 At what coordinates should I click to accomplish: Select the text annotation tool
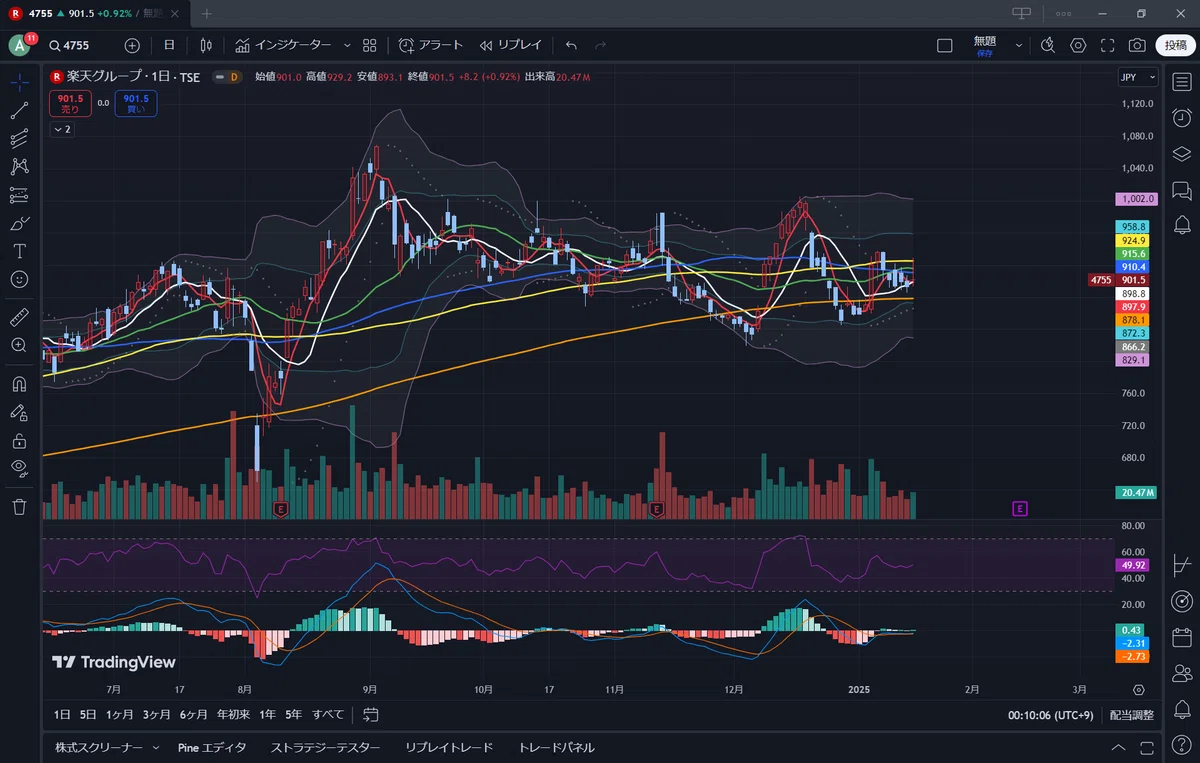pos(19,251)
